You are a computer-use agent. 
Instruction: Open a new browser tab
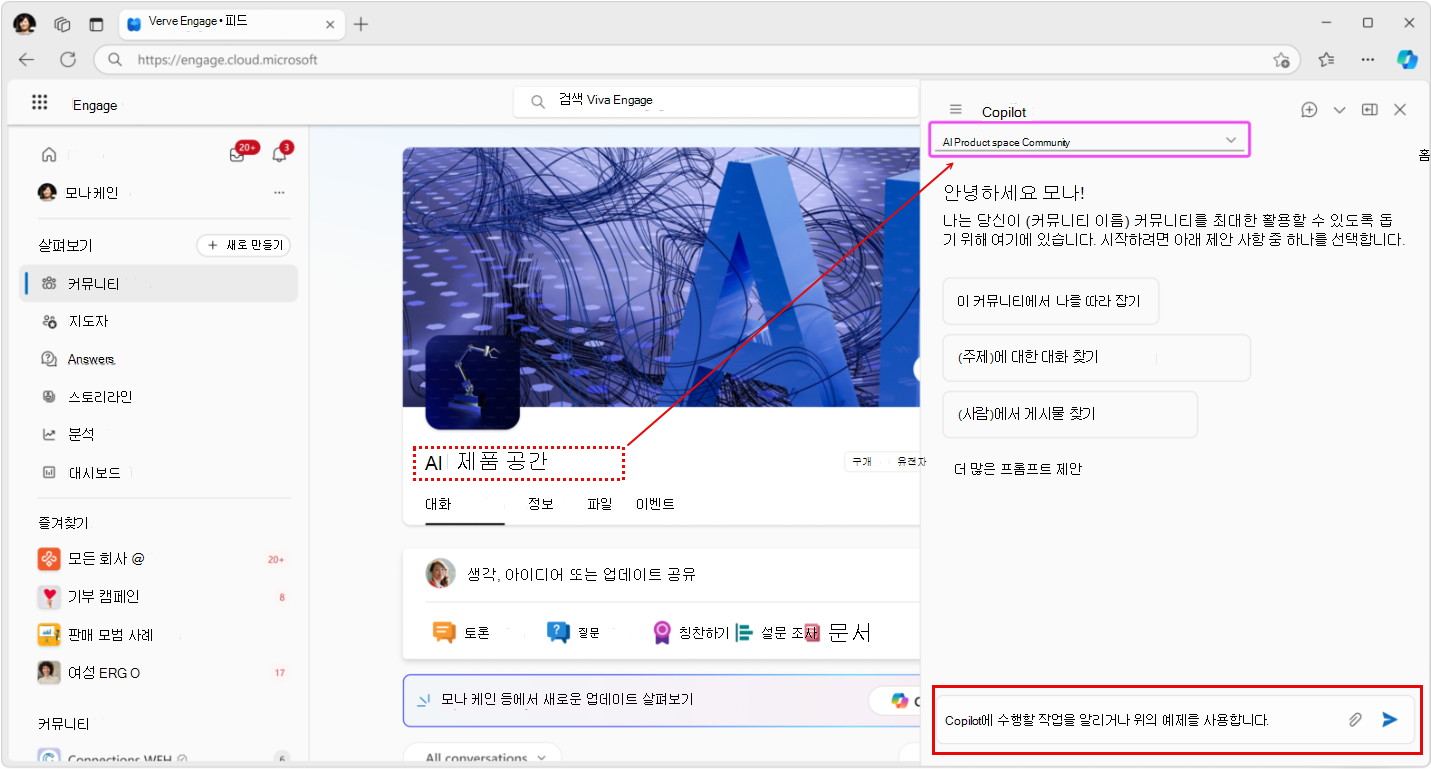tap(361, 24)
